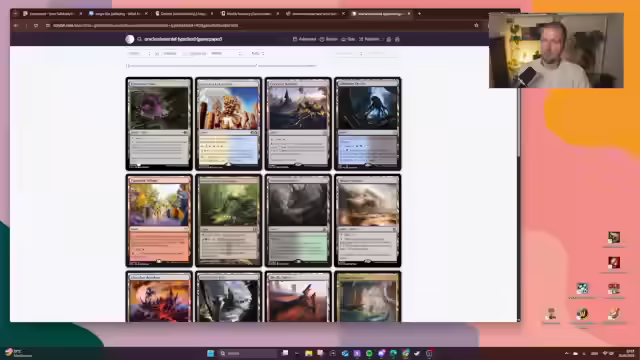This screenshot has width=640, height=360.
Task: Expand the first display-mode dropdown
Action: tap(139, 53)
